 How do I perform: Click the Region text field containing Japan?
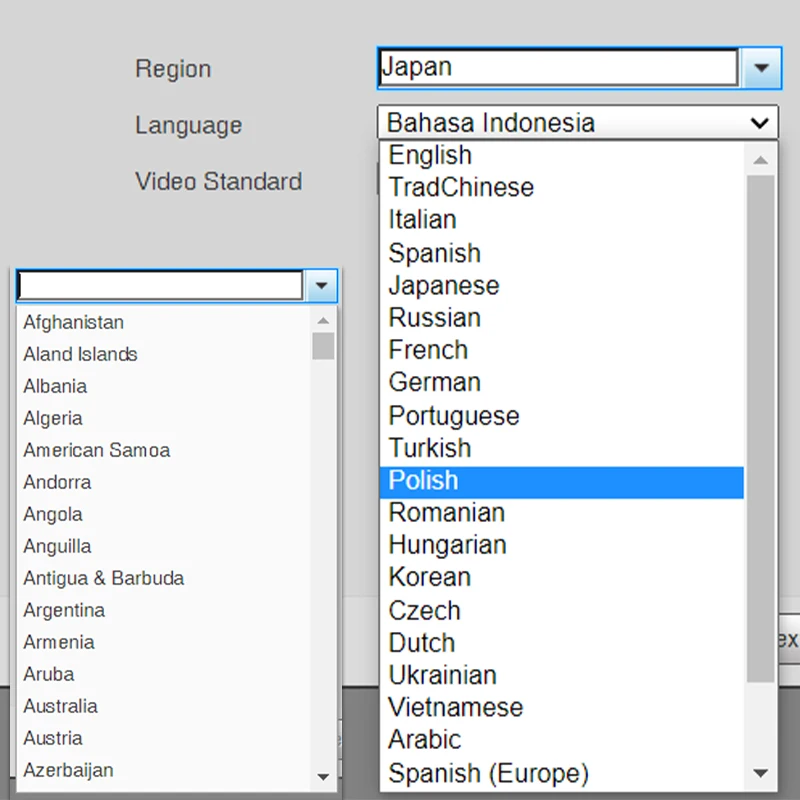coord(558,68)
